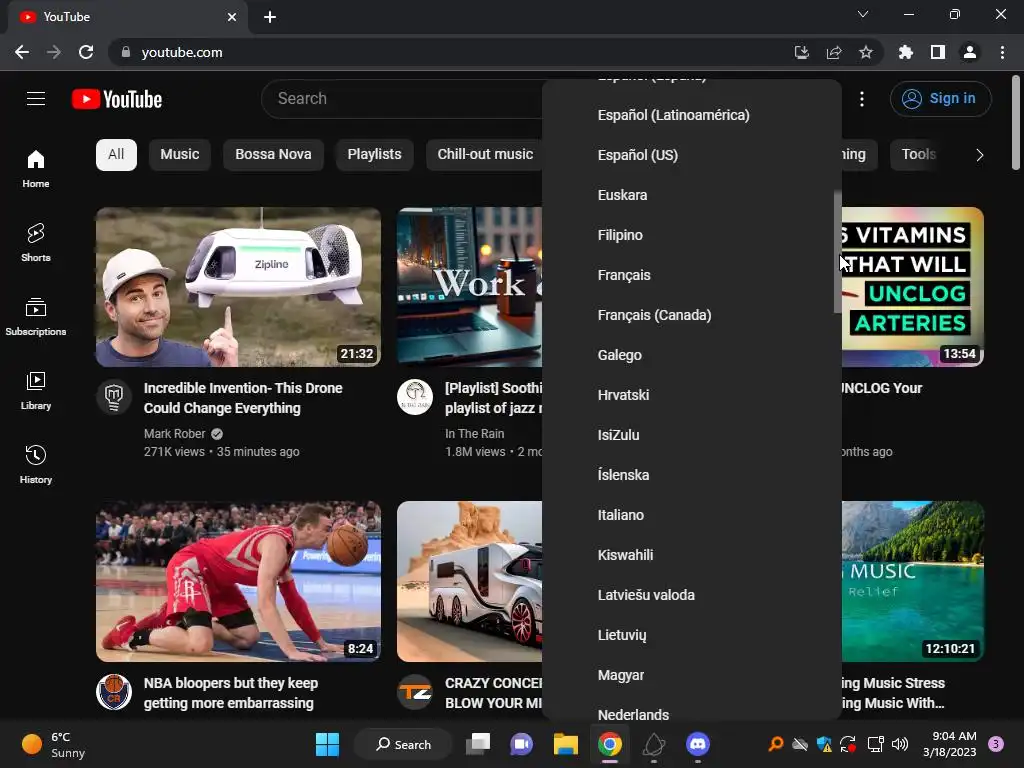Image resolution: width=1024 pixels, height=768 pixels.
Task: Open NBA bloopers video title
Action: [x=231, y=693]
